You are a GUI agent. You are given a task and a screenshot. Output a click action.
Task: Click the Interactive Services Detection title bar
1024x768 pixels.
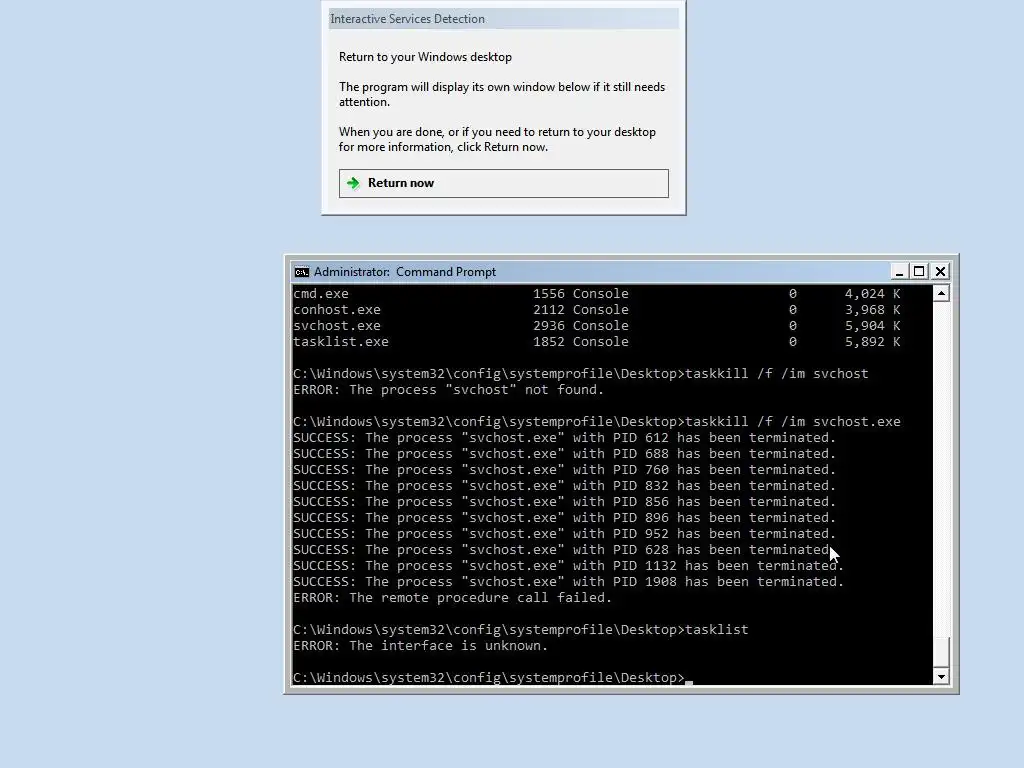coord(504,19)
